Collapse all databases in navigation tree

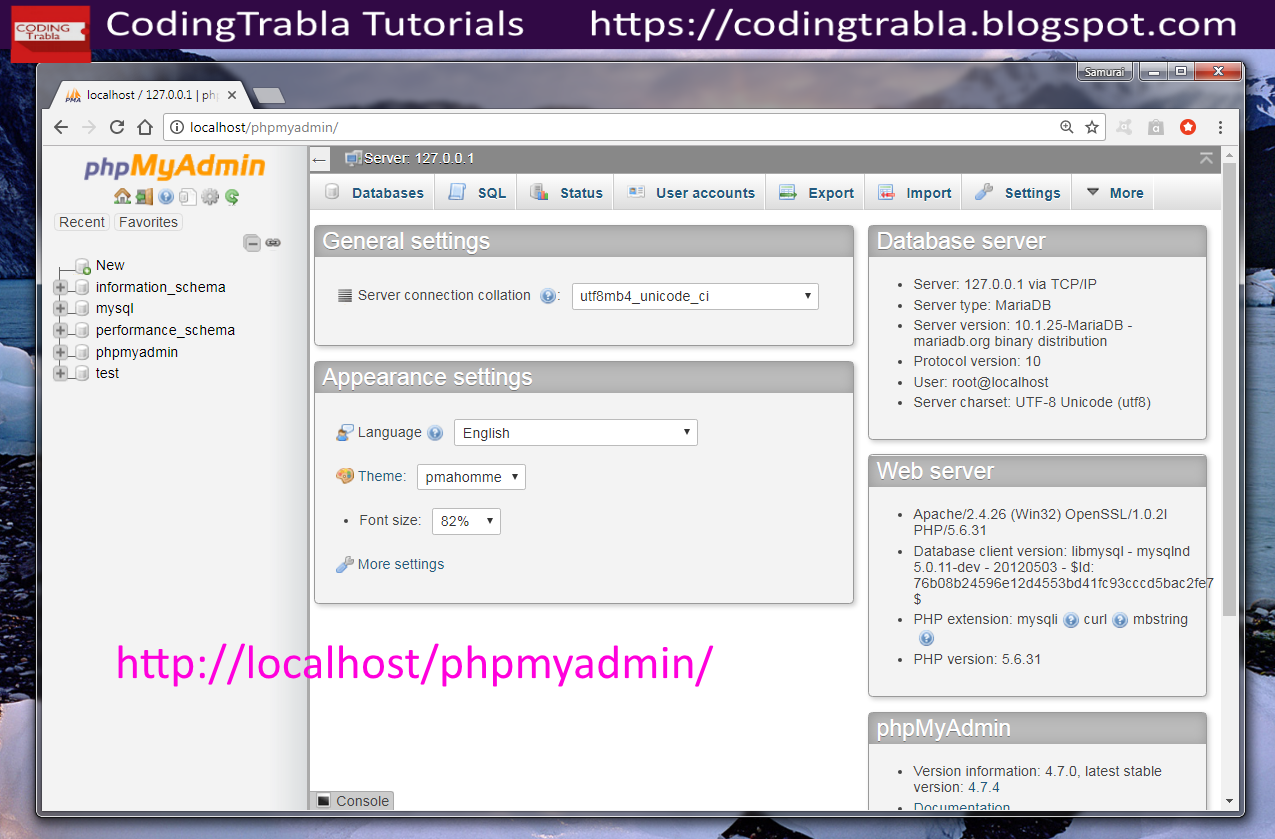click(253, 243)
